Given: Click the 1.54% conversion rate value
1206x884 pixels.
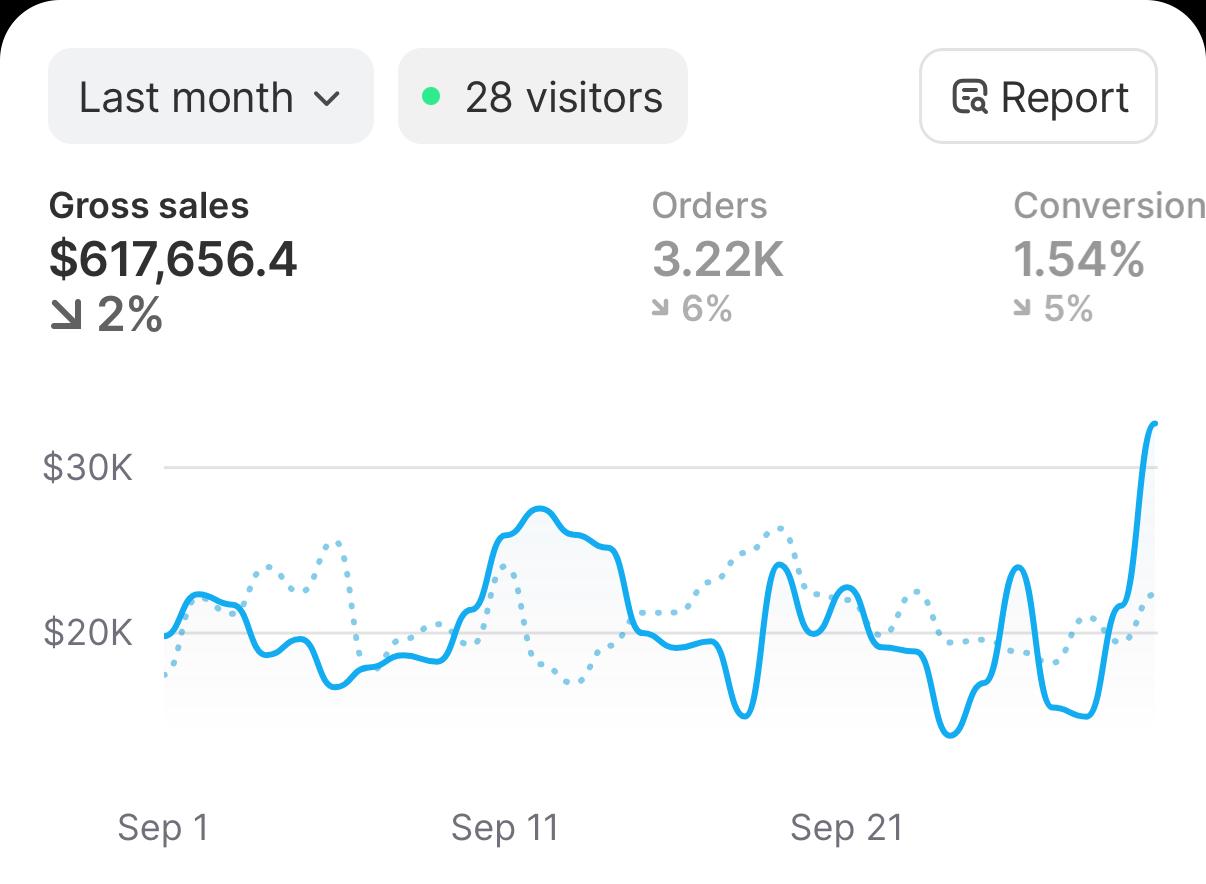Looking at the screenshot, I should point(1079,260).
